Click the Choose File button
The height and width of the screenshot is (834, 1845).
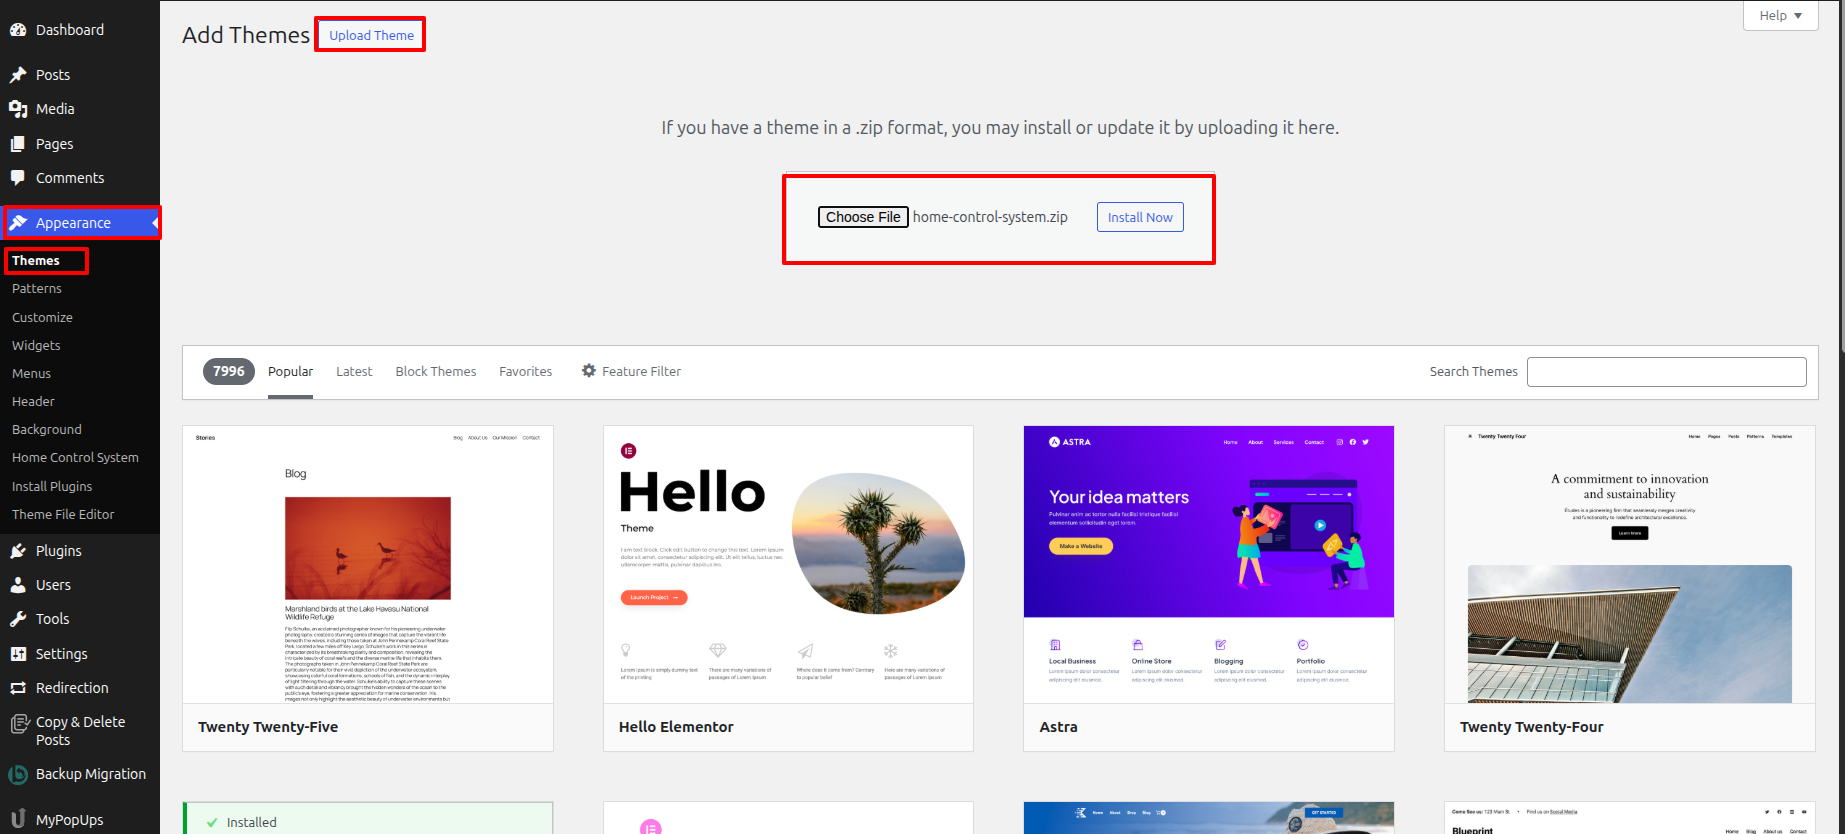tap(863, 217)
